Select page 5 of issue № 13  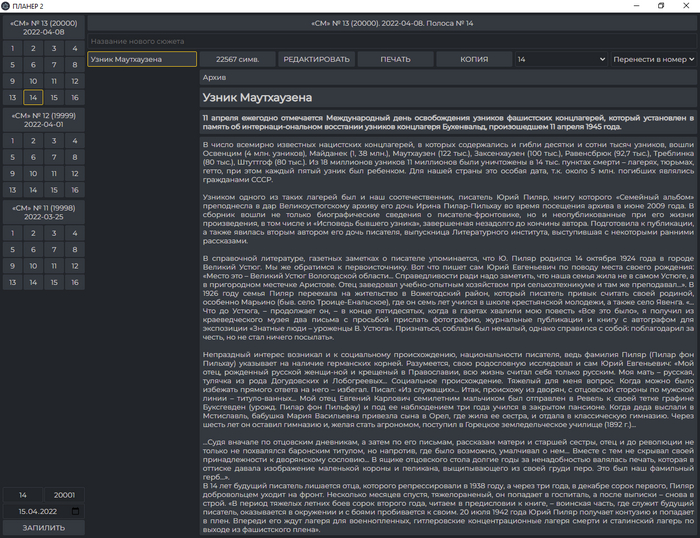click(x=12, y=65)
